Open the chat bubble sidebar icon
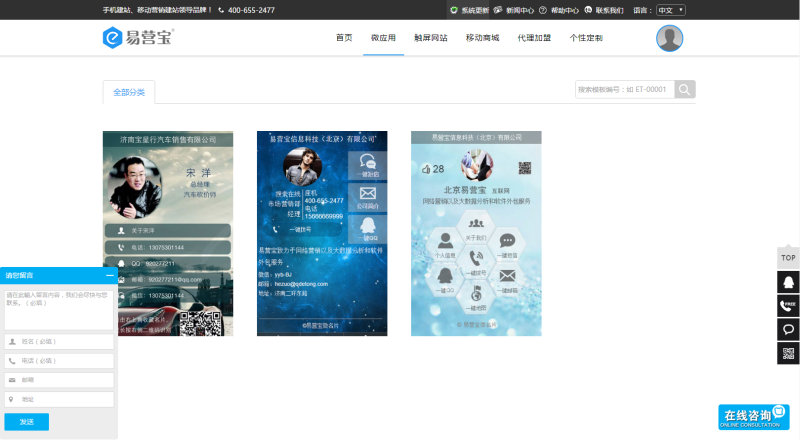This screenshot has width=800, height=440. click(788, 330)
